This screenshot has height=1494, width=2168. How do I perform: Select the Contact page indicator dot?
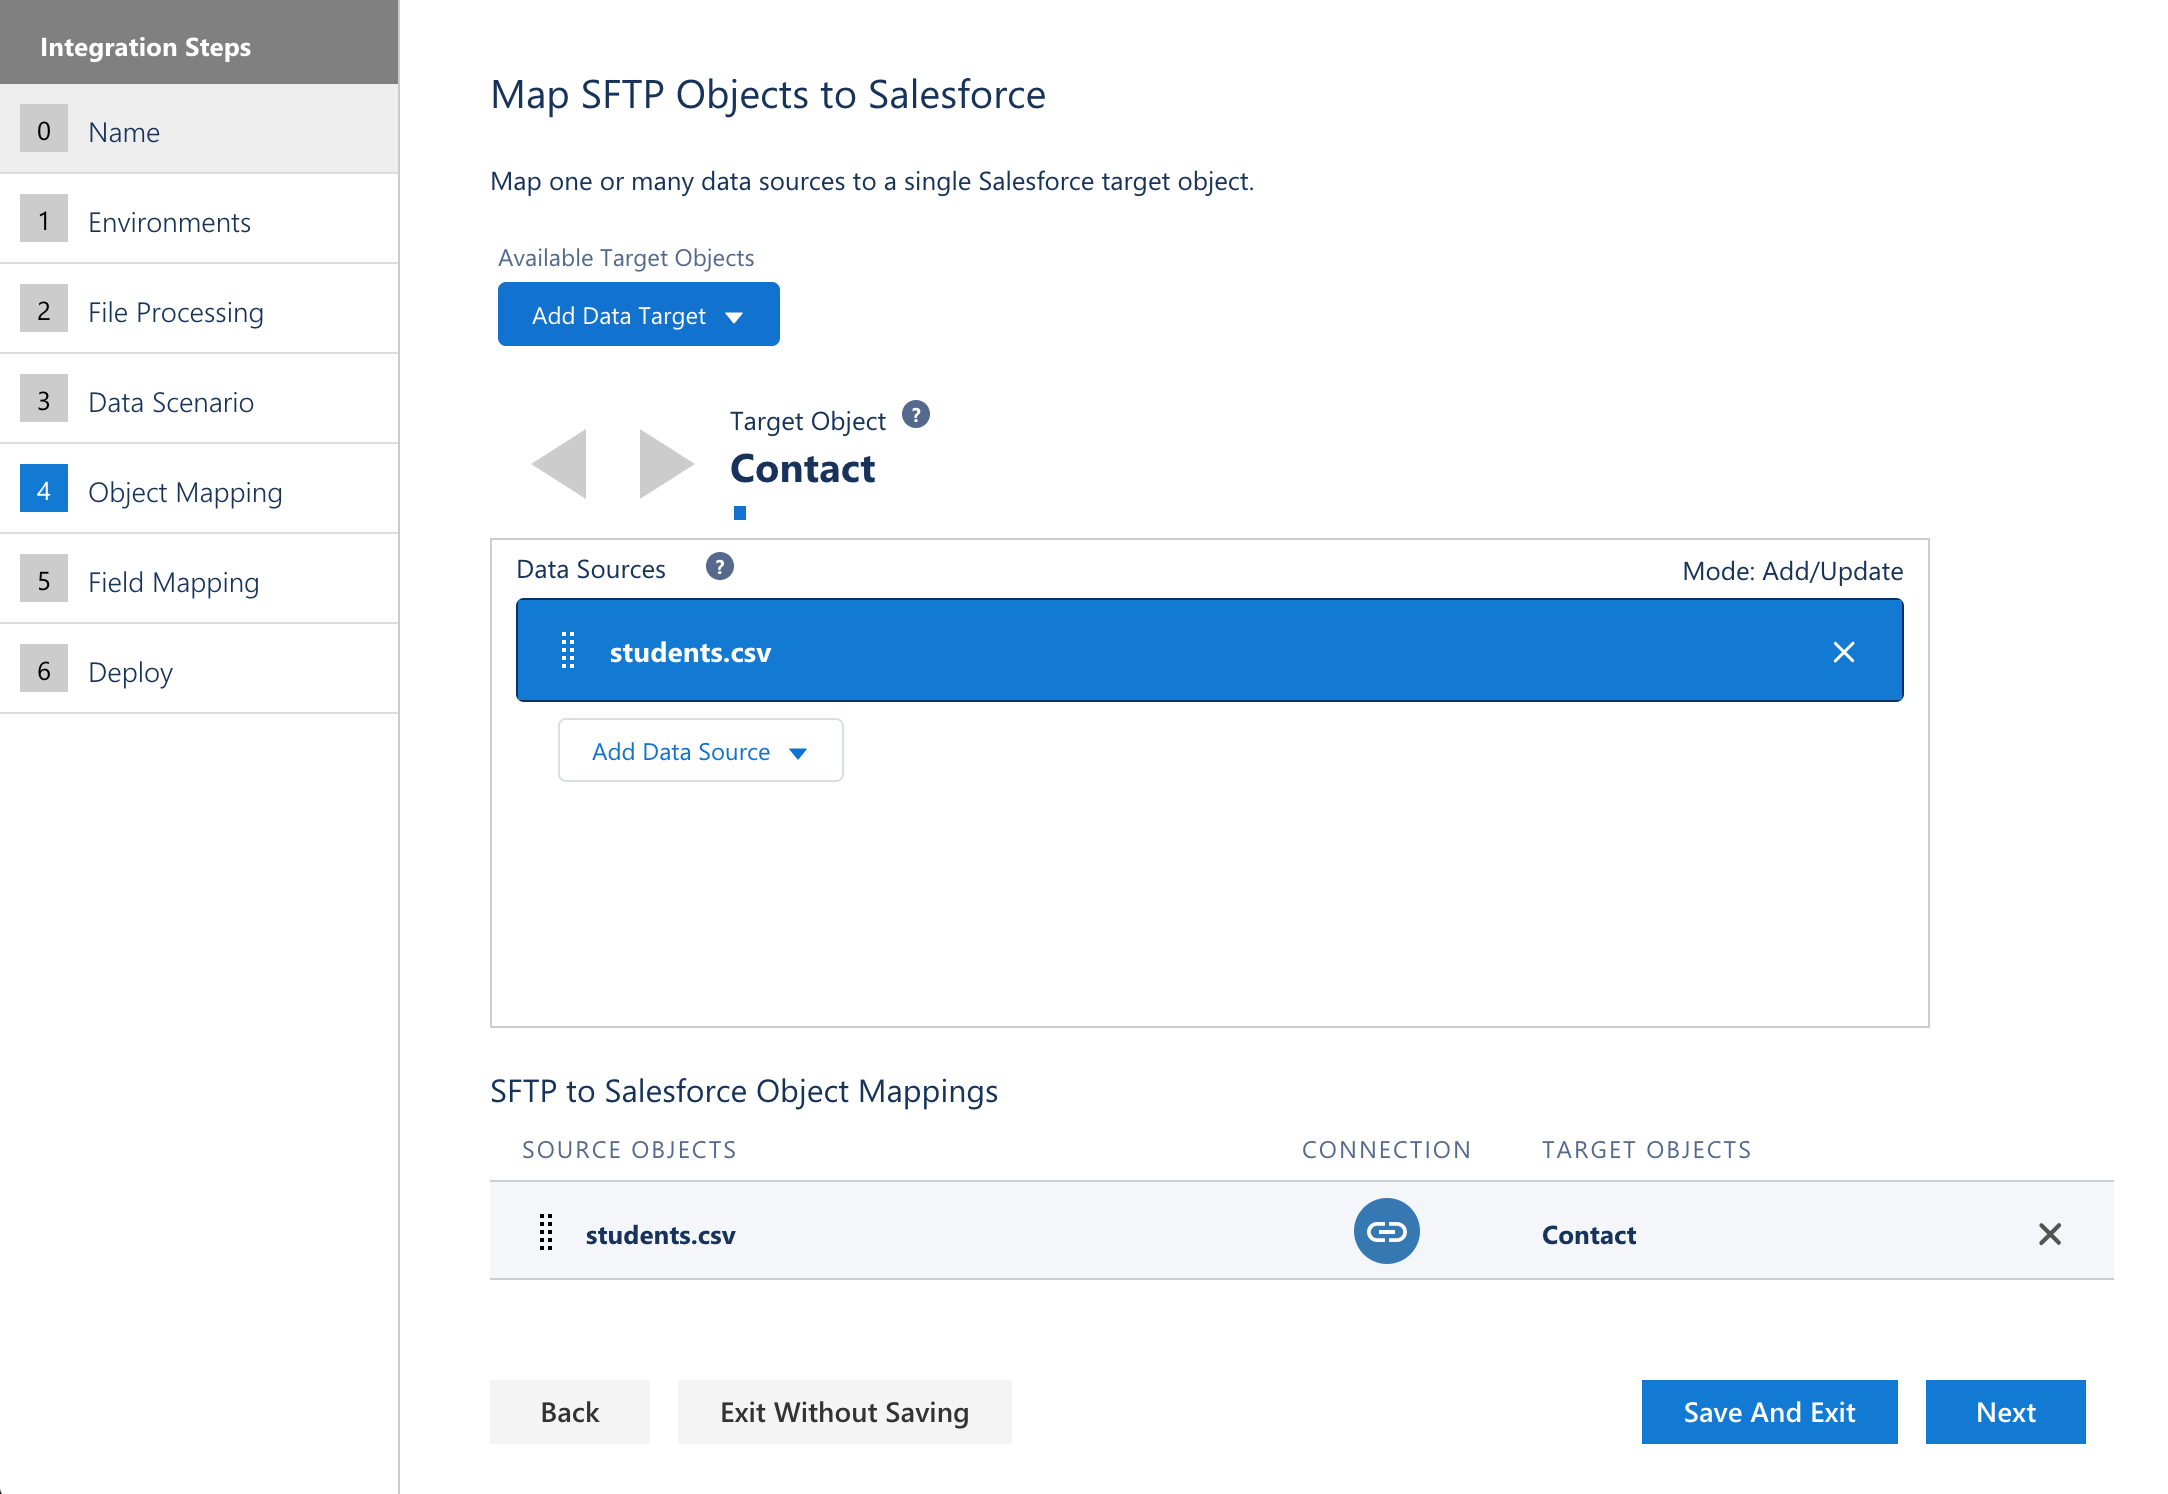coord(740,513)
